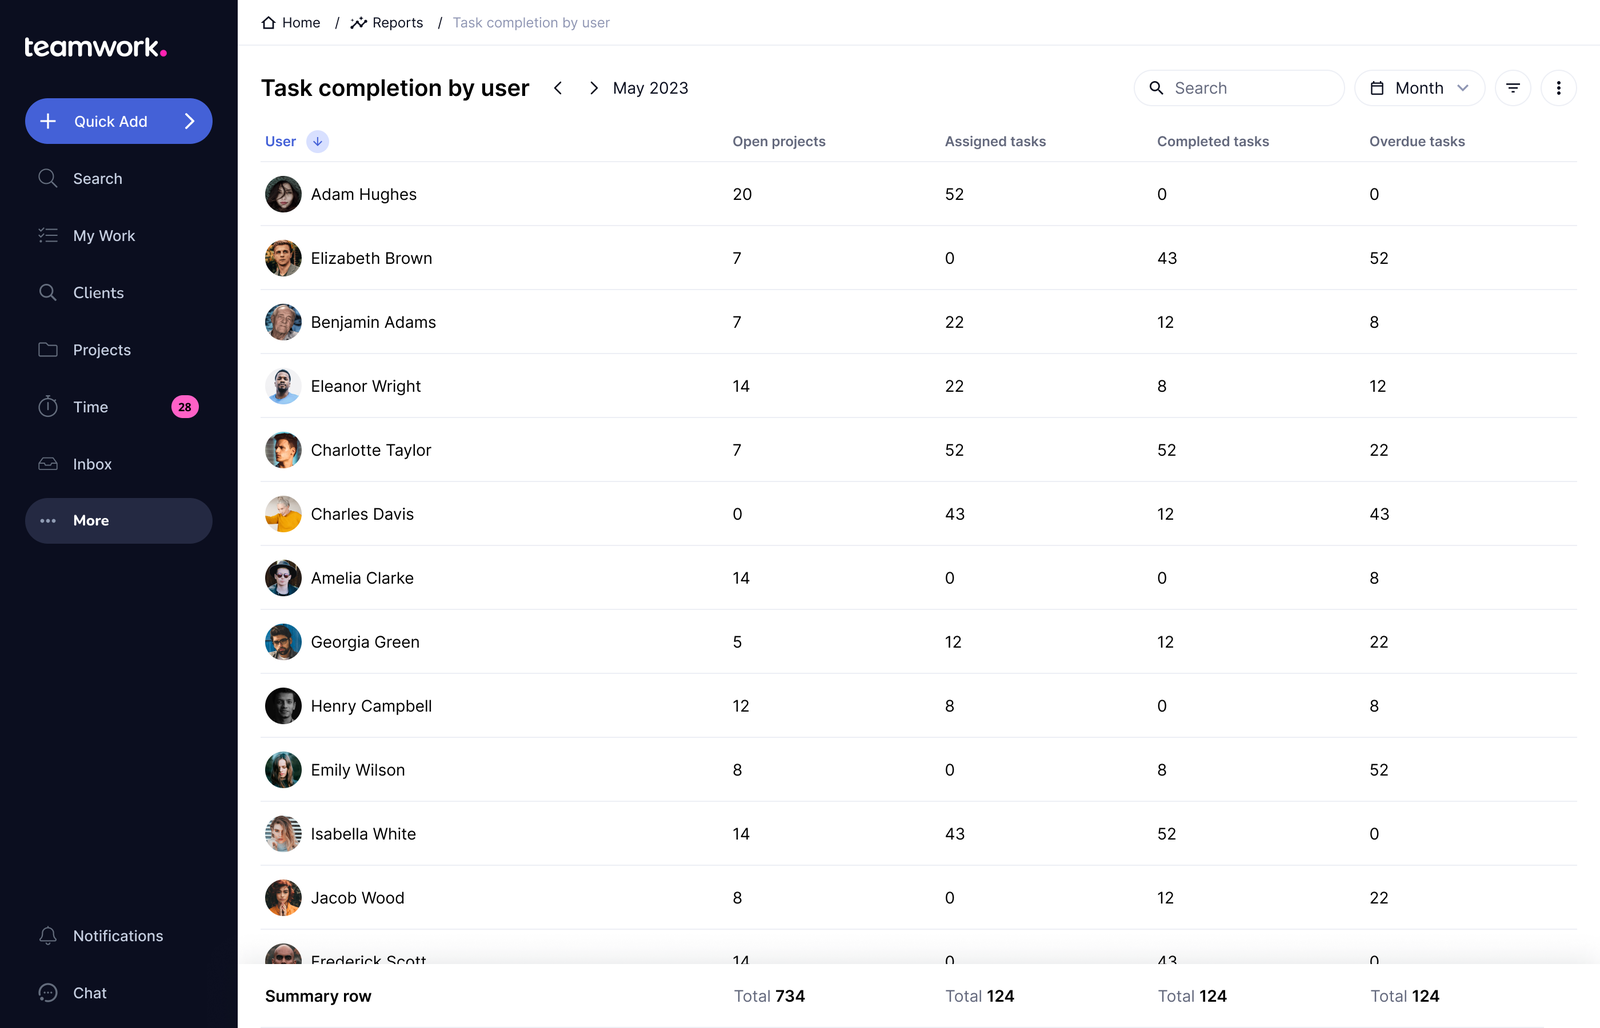This screenshot has height=1028, width=1600.
Task: Open My Work from the sidebar
Action: point(104,235)
